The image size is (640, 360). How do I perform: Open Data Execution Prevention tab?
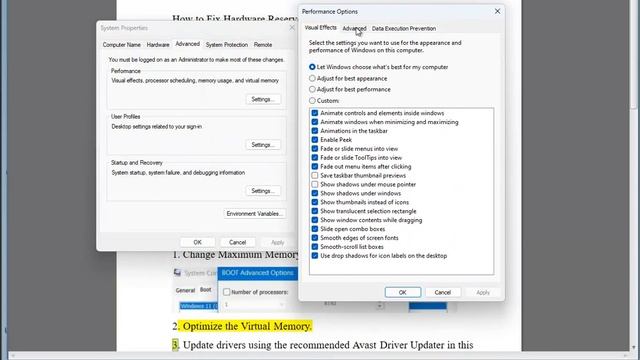(x=404, y=29)
